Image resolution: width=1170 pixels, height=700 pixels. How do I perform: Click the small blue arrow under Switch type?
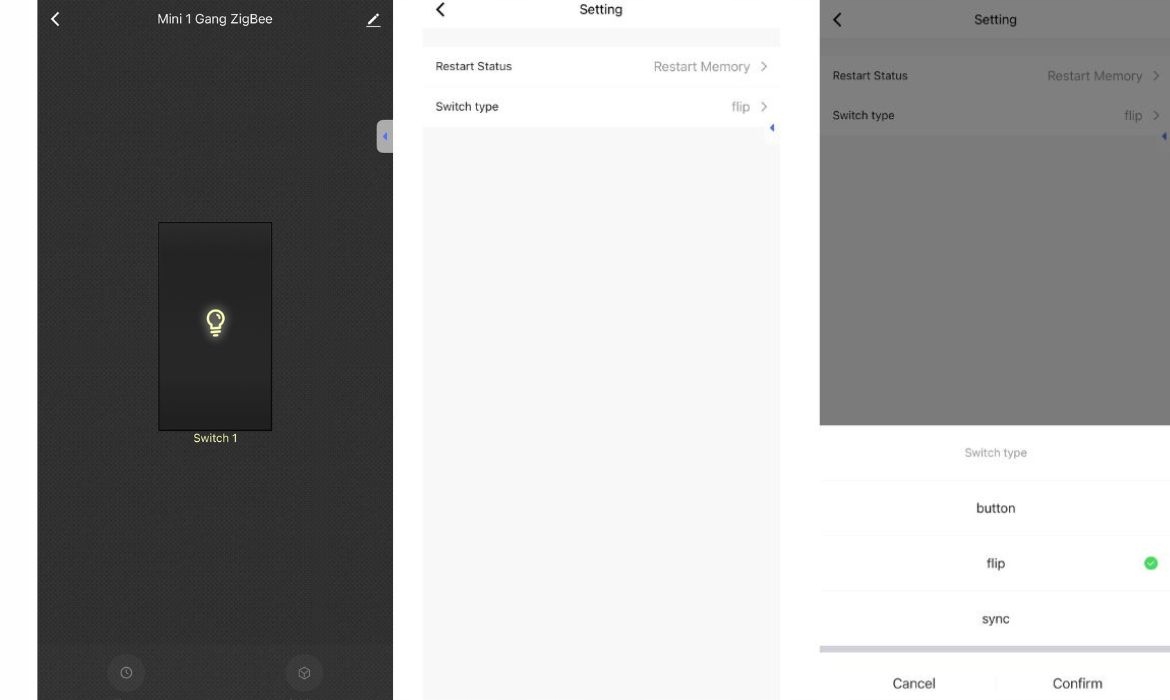tap(772, 128)
